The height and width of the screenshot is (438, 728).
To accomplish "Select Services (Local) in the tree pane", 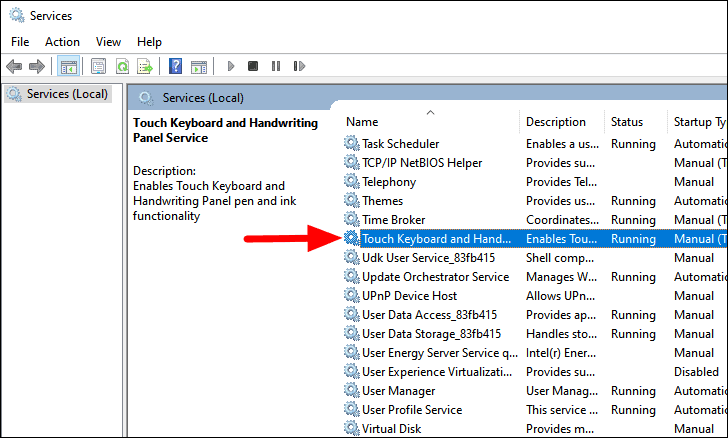I will pos(58,94).
